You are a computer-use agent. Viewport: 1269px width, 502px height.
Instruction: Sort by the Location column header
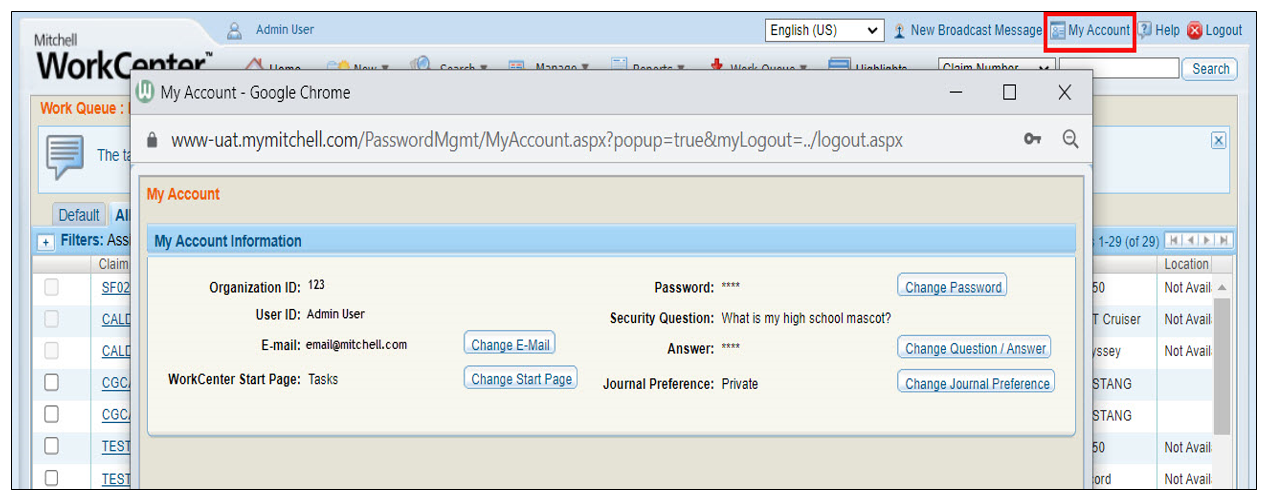pos(1186,264)
